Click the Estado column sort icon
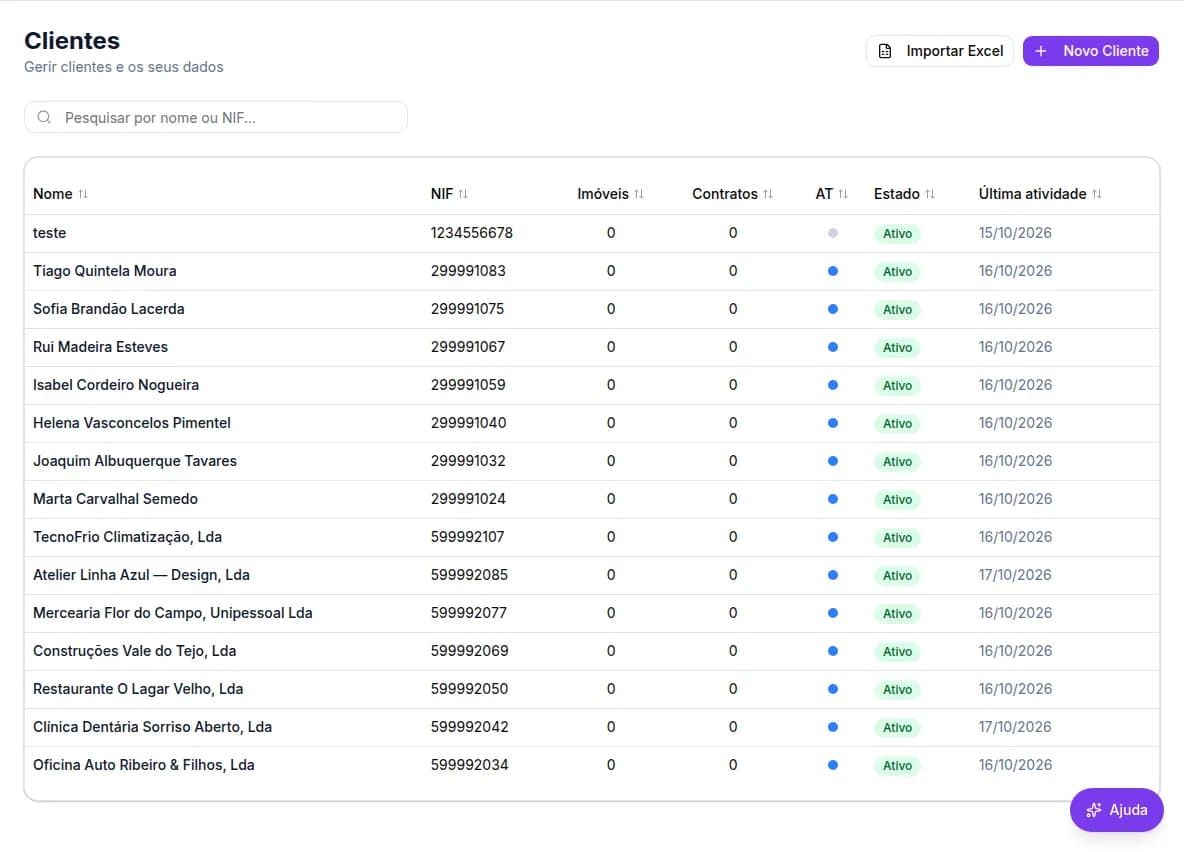Image resolution: width=1184 pixels, height=852 pixels. point(930,194)
